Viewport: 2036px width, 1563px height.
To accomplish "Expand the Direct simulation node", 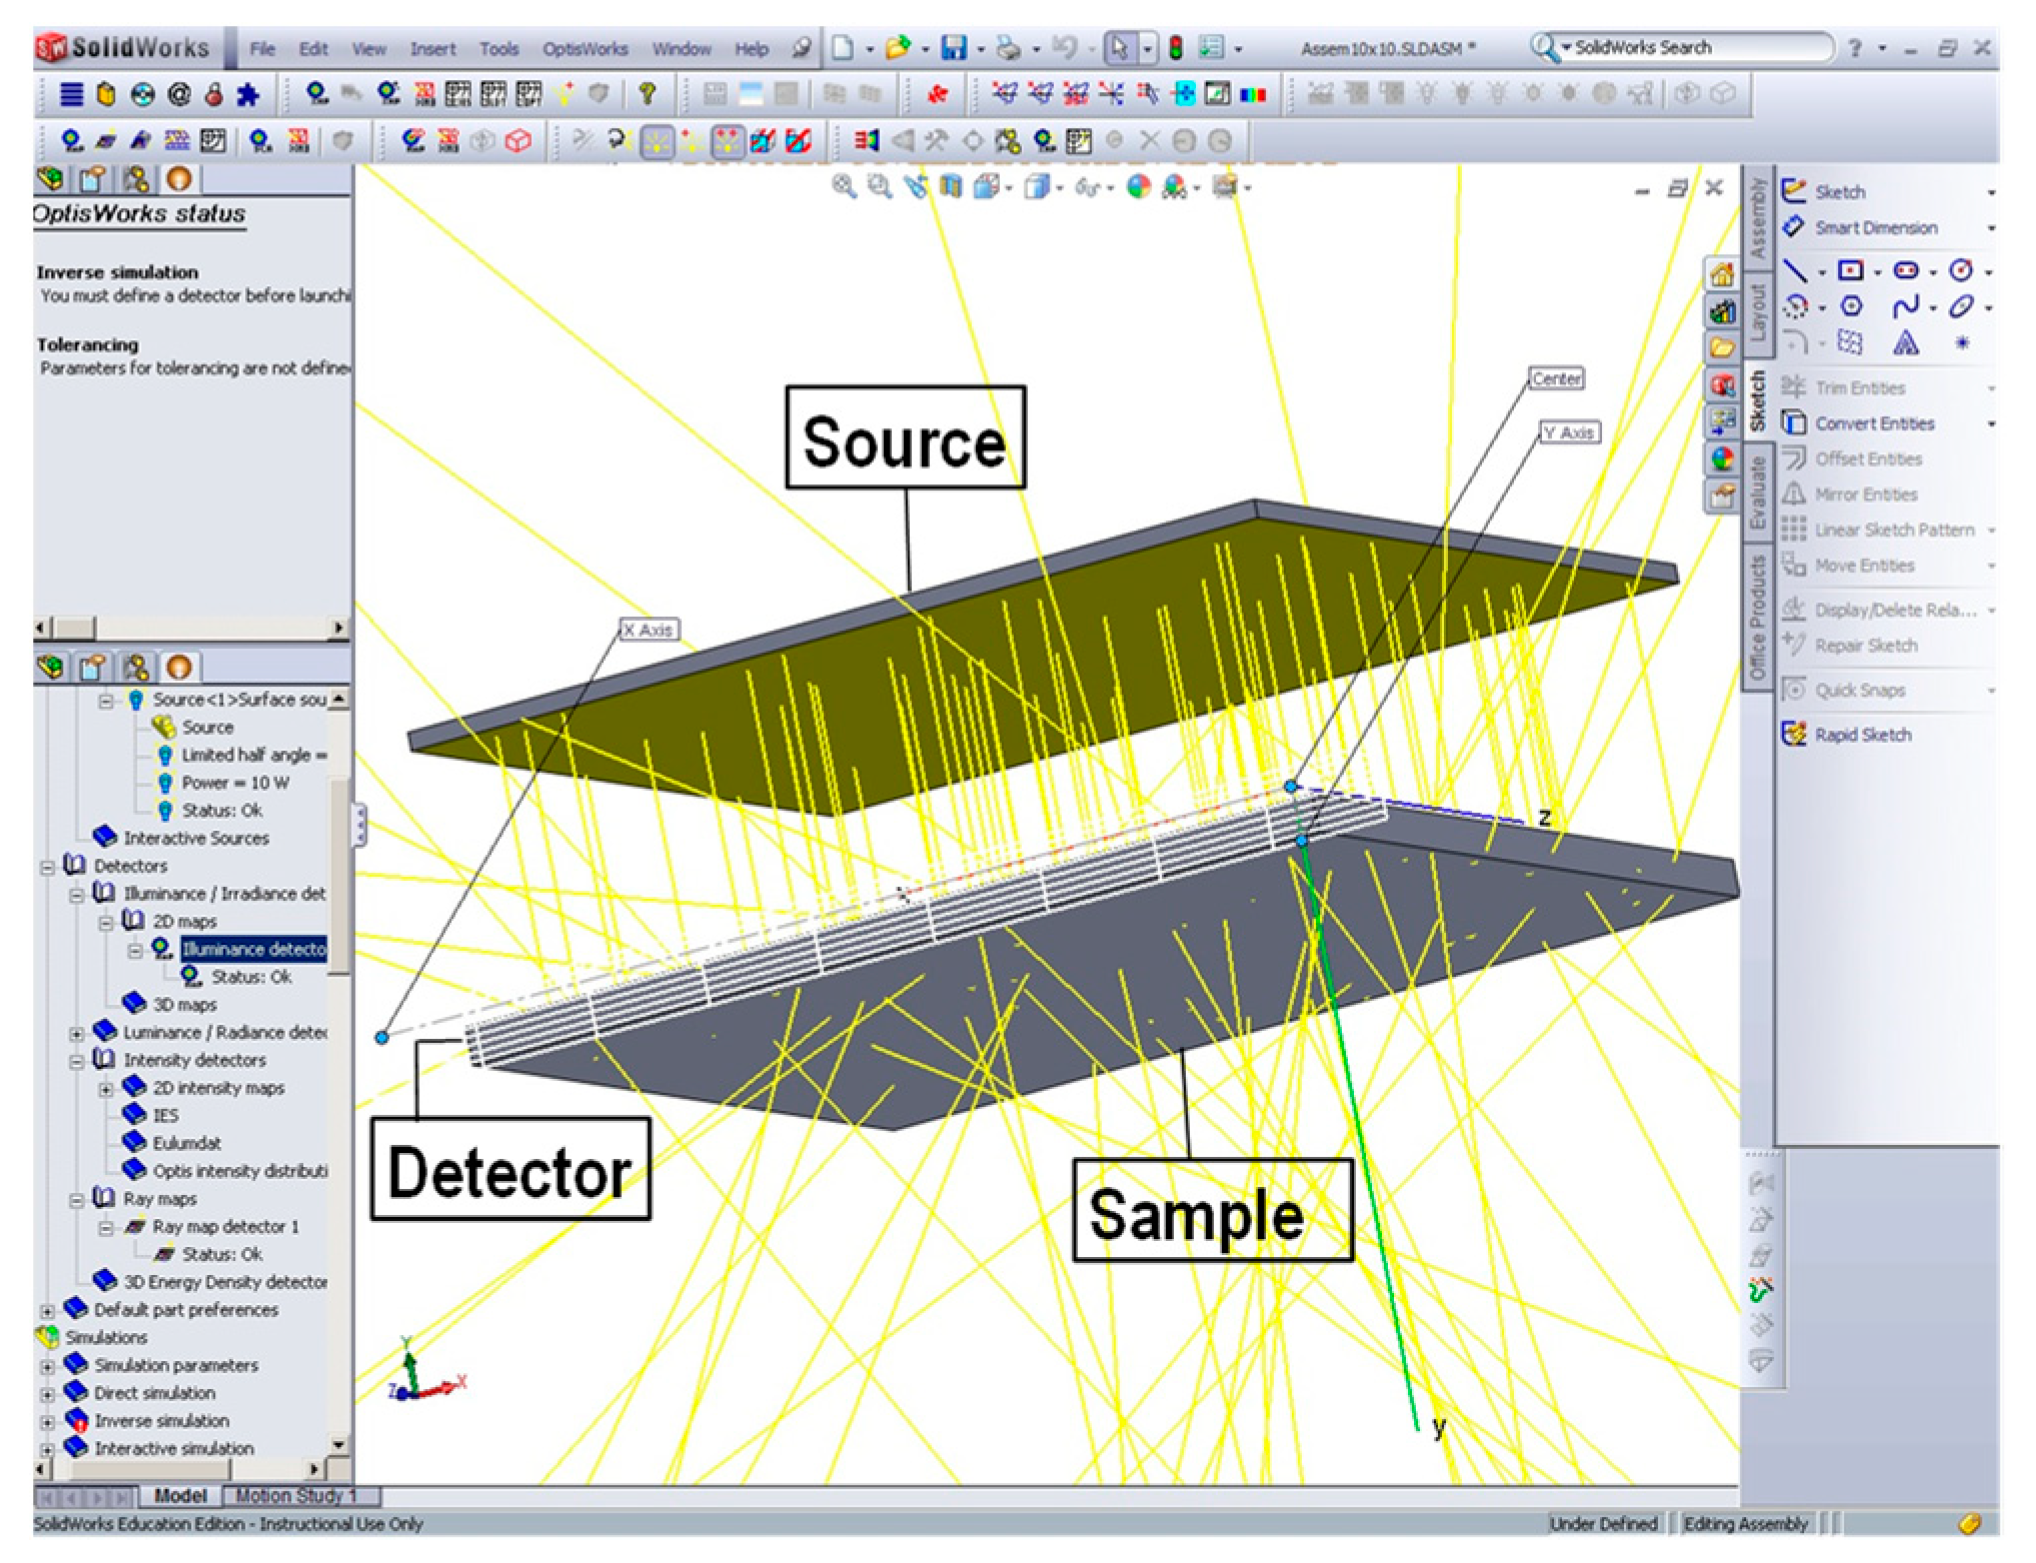I will tap(47, 1393).
